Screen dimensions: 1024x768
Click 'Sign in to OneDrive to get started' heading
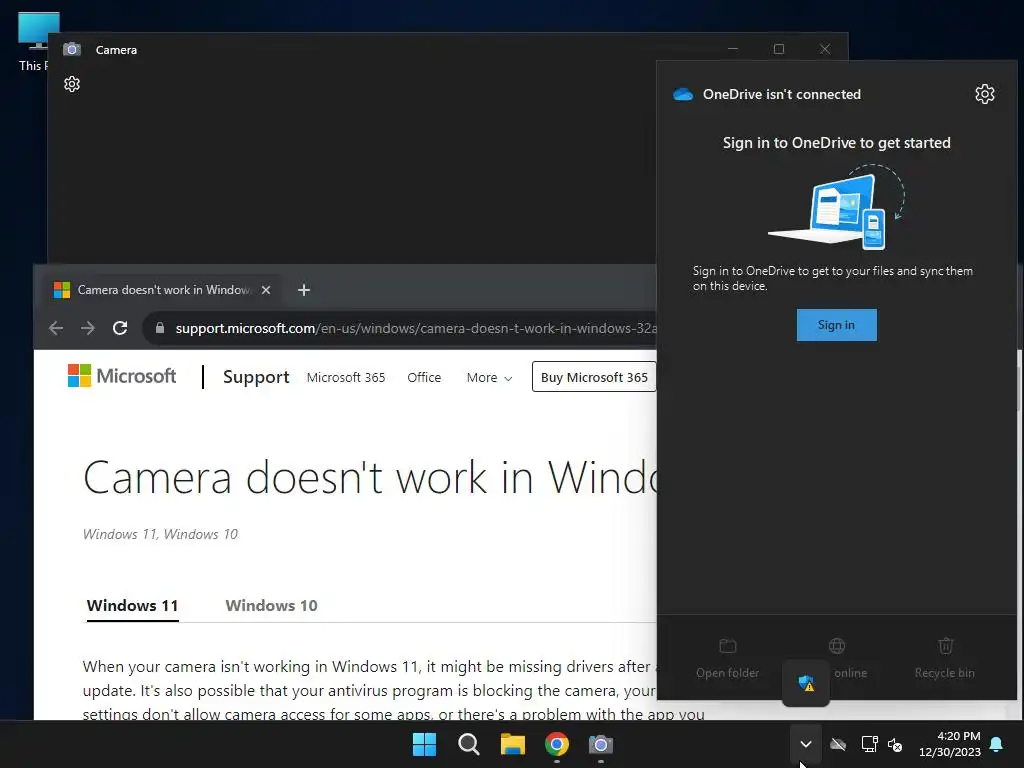(x=837, y=143)
